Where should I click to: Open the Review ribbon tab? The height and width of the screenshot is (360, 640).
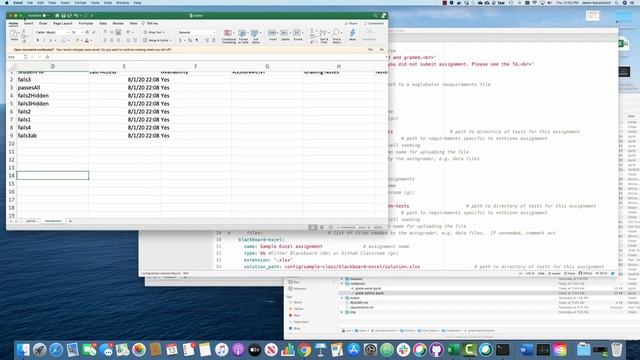click(118, 23)
